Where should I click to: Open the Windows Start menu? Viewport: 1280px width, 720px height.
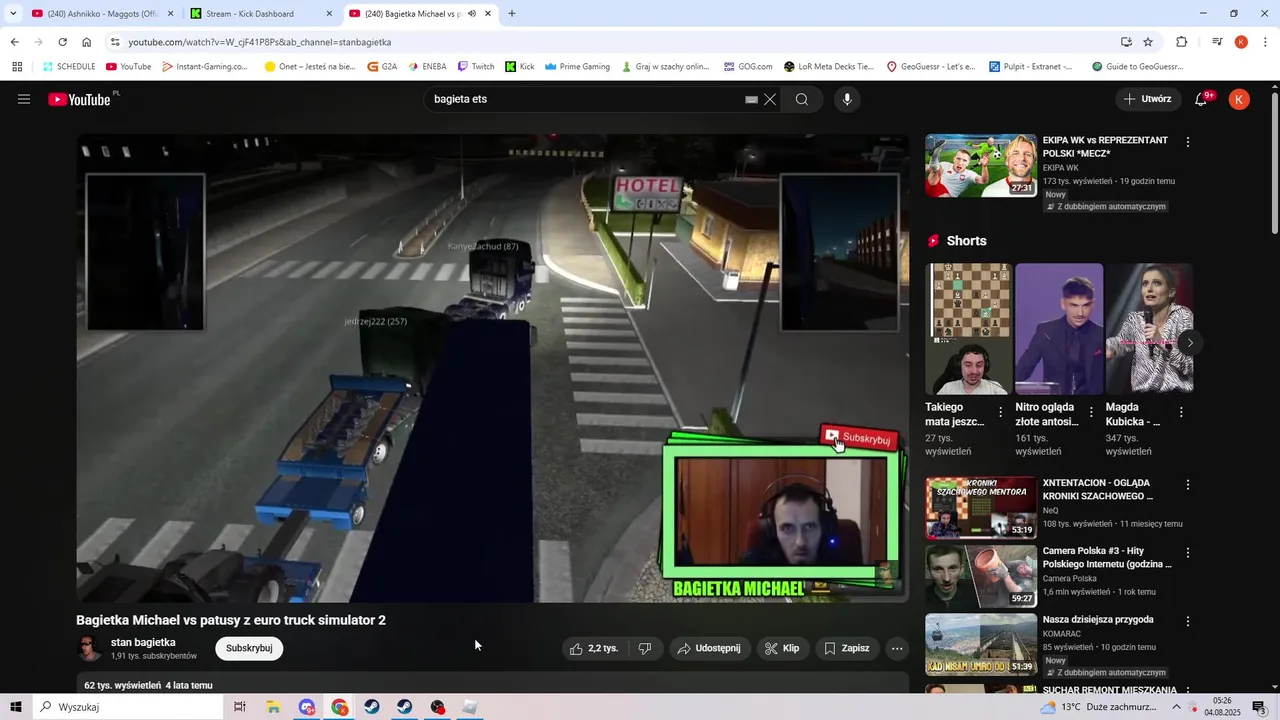coord(15,707)
